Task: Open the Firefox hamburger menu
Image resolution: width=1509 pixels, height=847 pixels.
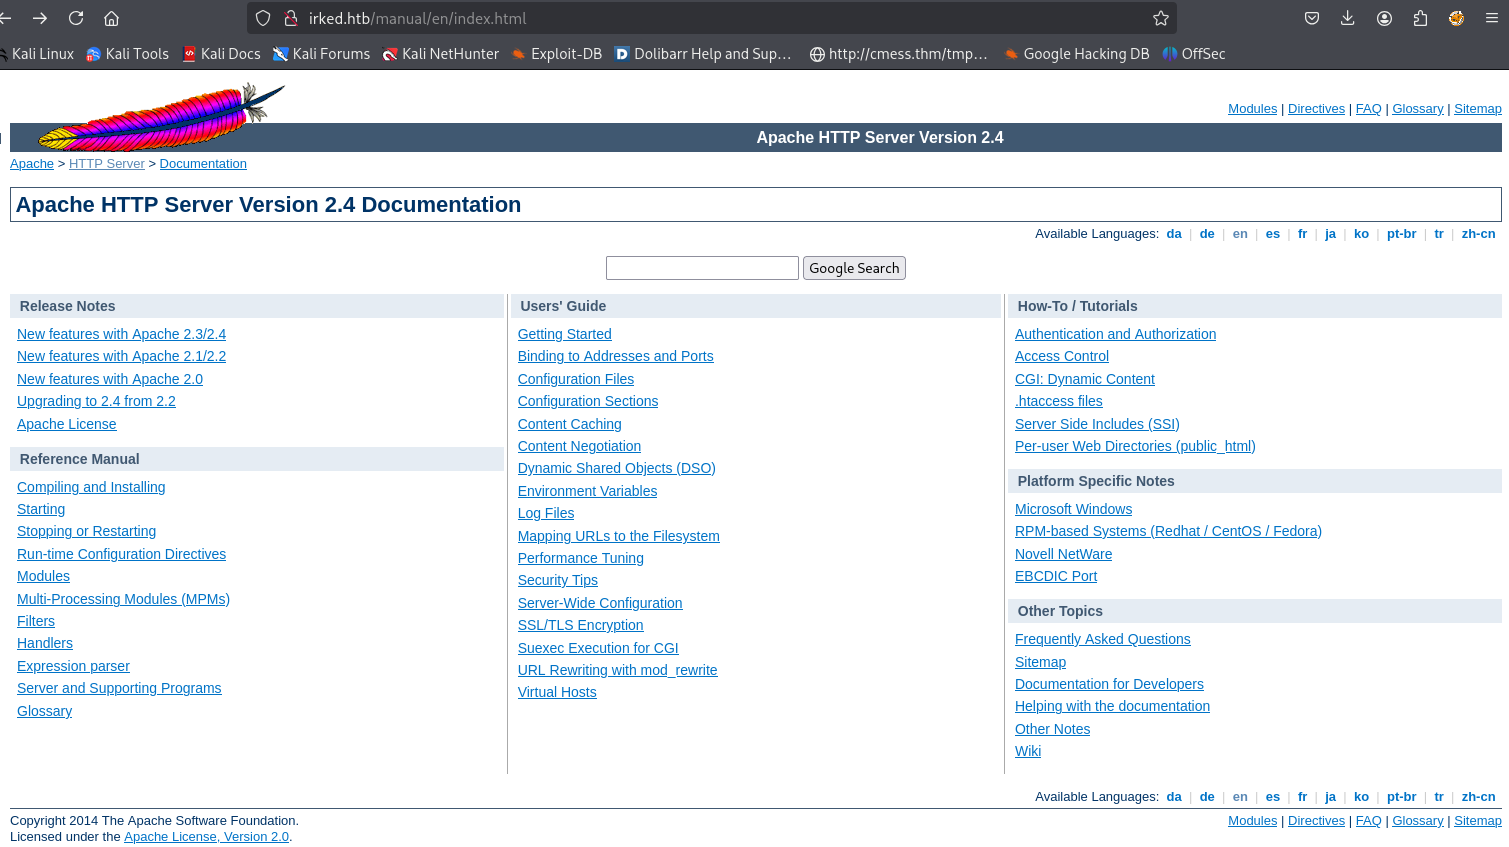Action: click(x=1492, y=18)
